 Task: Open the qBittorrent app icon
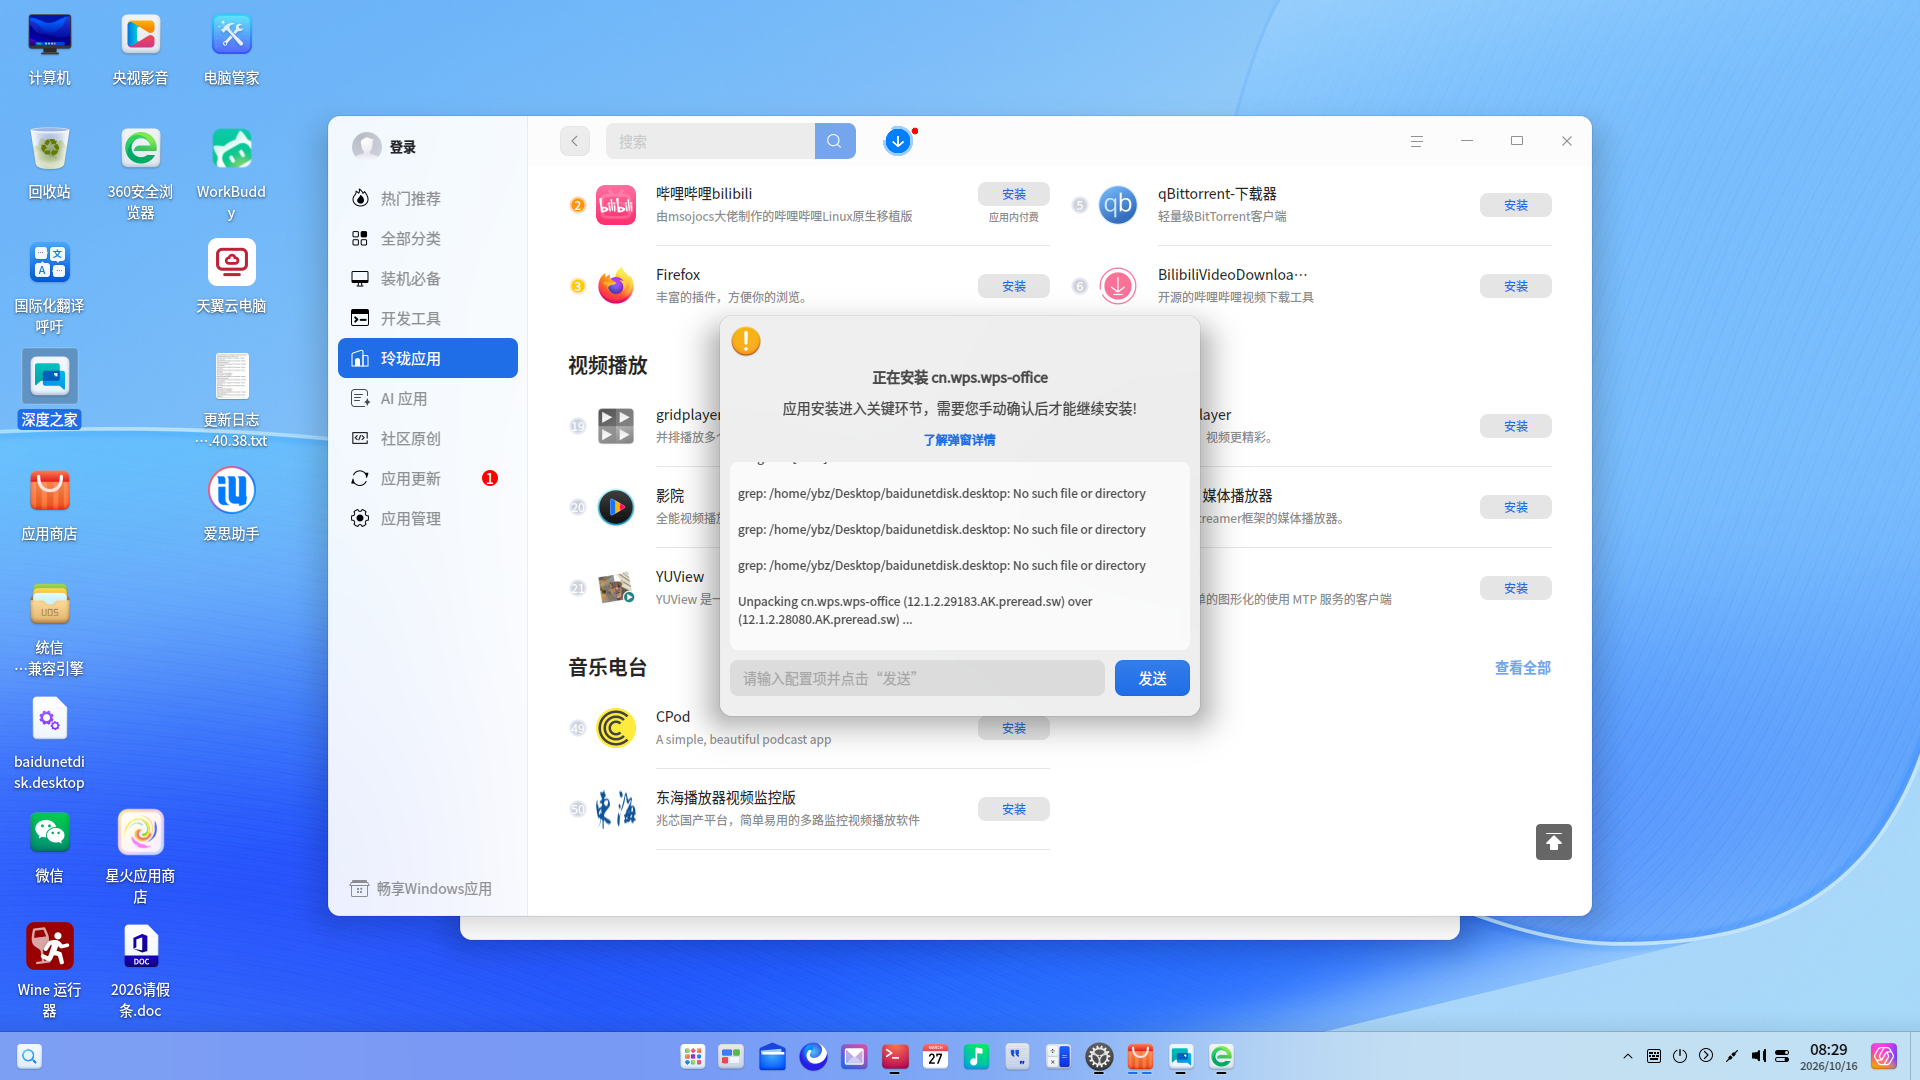[x=1118, y=205]
